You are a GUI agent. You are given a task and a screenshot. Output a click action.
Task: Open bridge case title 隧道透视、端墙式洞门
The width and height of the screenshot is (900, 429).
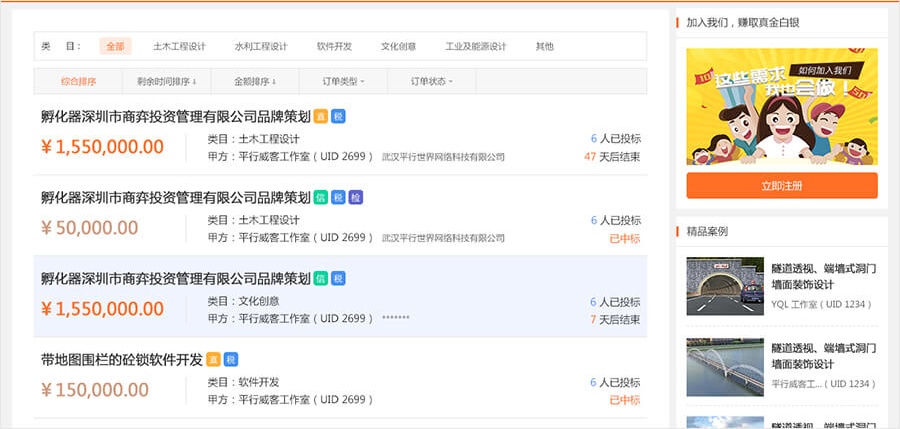824,356
